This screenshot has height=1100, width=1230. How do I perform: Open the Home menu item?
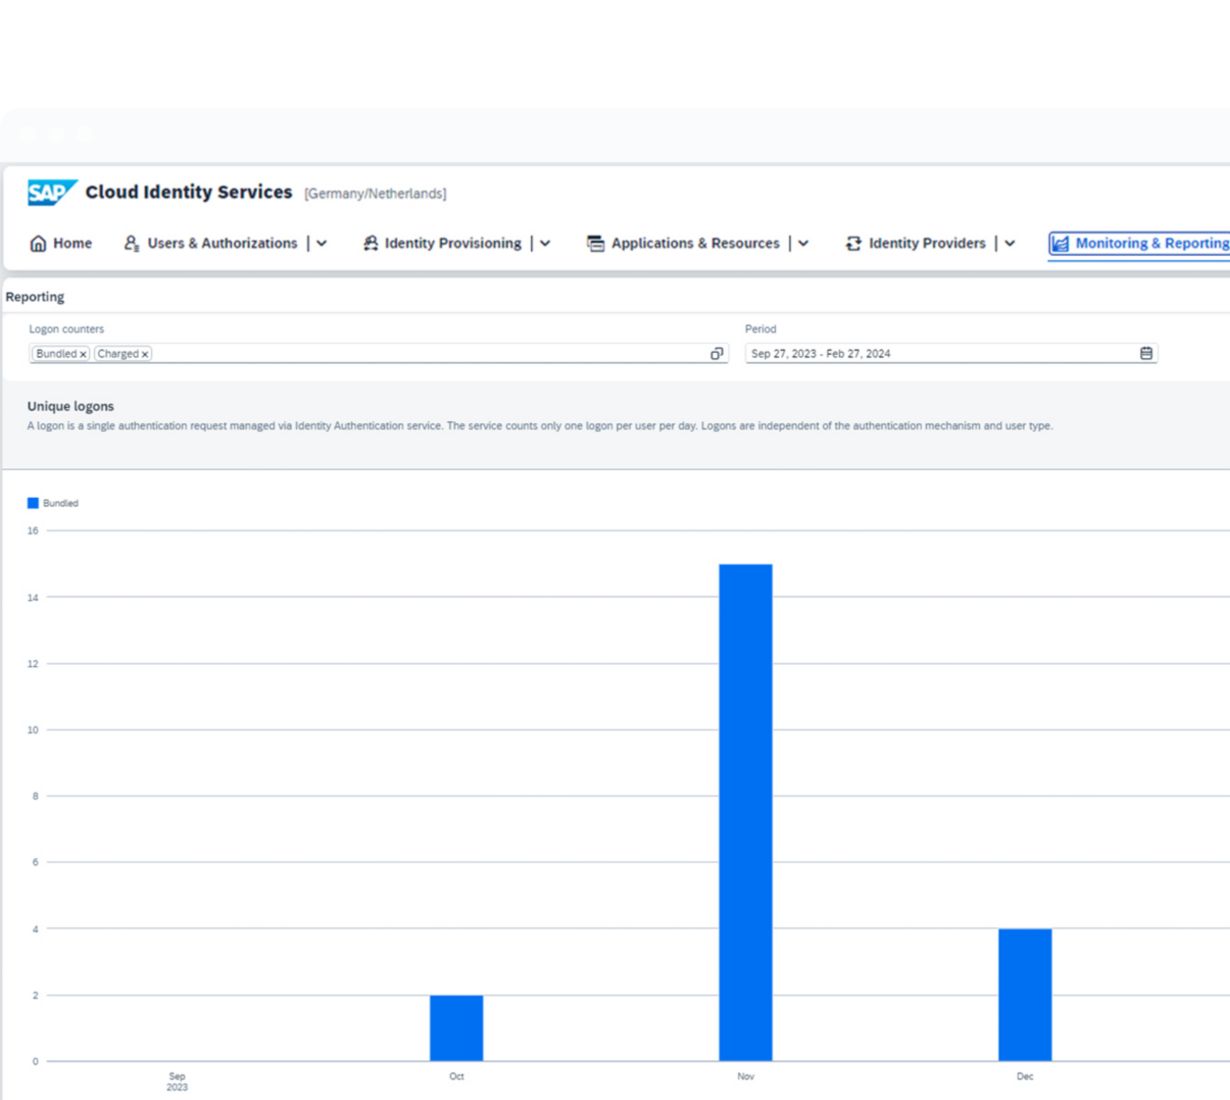72,243
